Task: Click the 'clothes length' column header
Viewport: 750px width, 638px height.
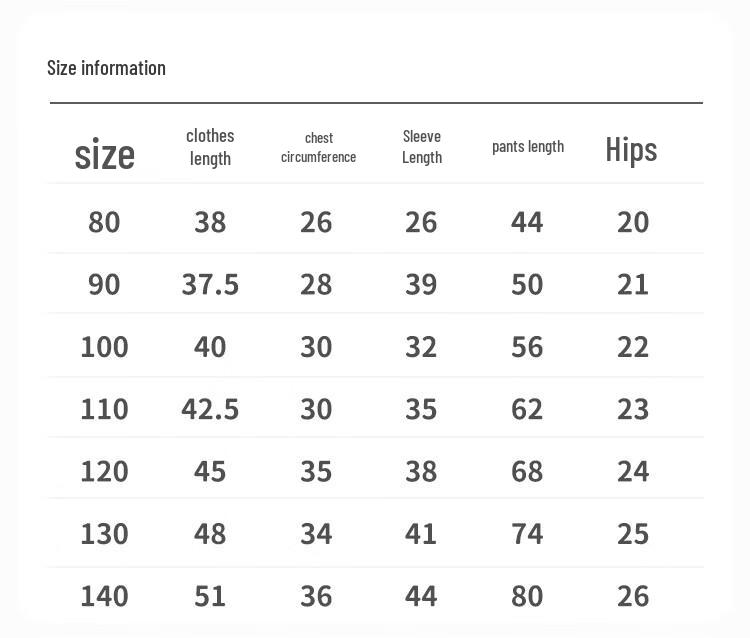Action: [x=210, y=147]
